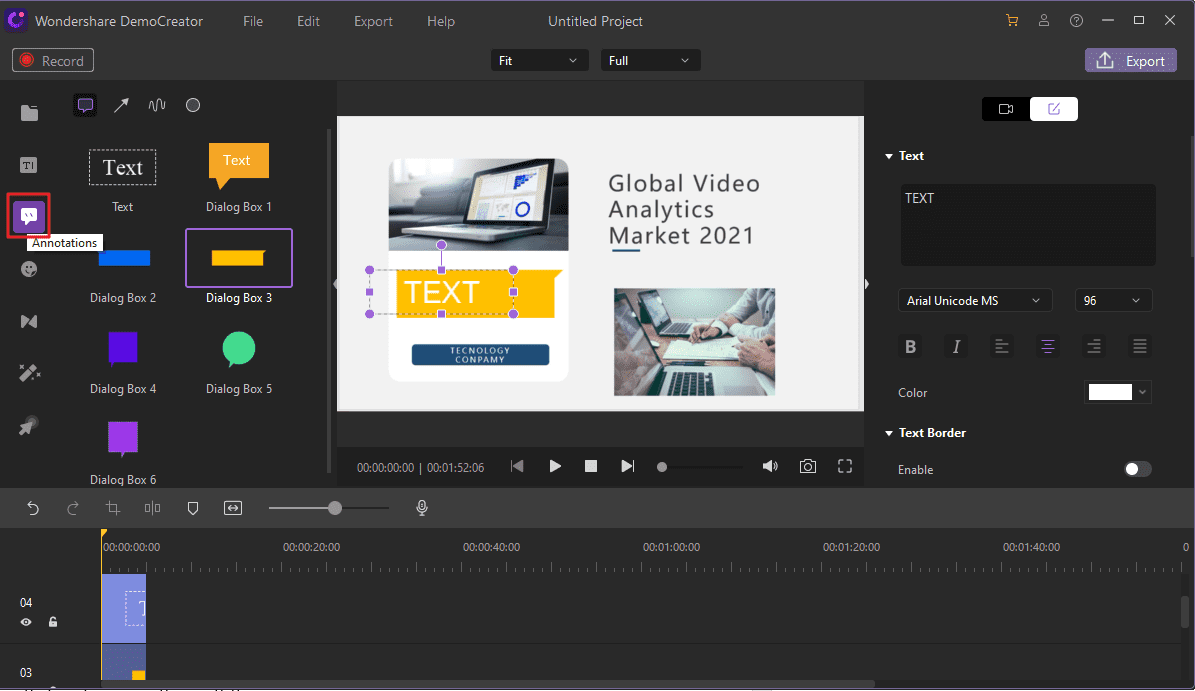Toggle the lock on track 04
The image size is (1195, 691).
click(x=53, y=622)
